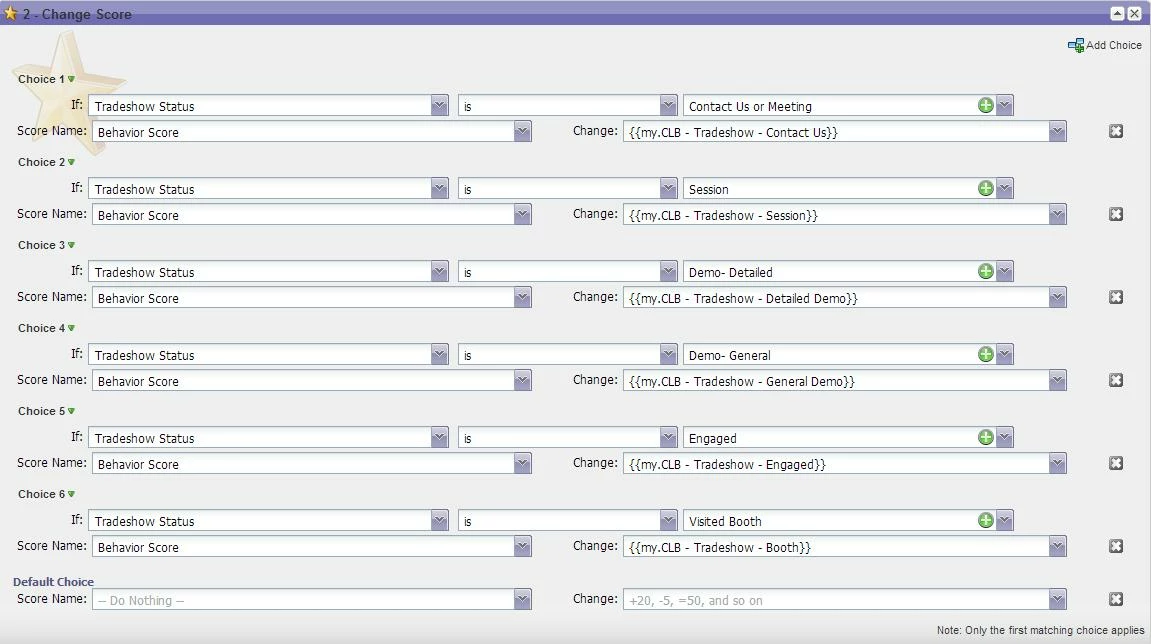Viewport: 1151px width, 644px height.
Task: Click the green plus icon beside Session value
Action: pos(986,189)
